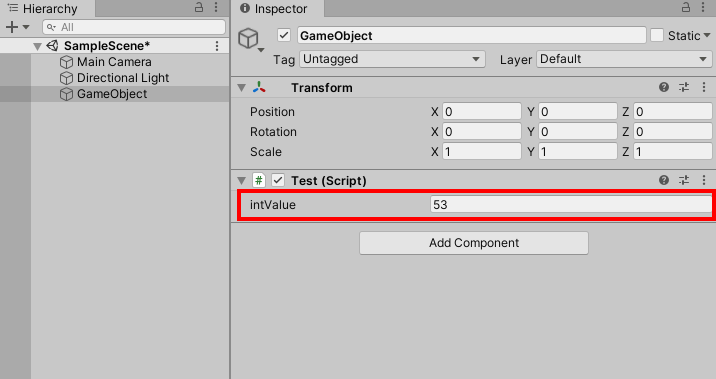This screenshot has height=379, width=716.
Task: Open Test (Script) component context menu
Action: click(704, 180)
